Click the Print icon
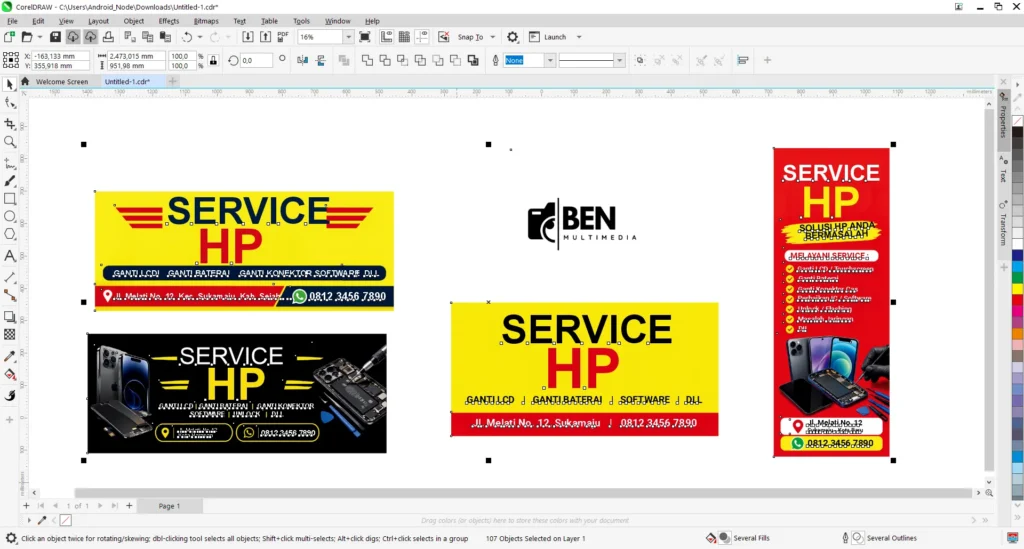 (108, 37)
